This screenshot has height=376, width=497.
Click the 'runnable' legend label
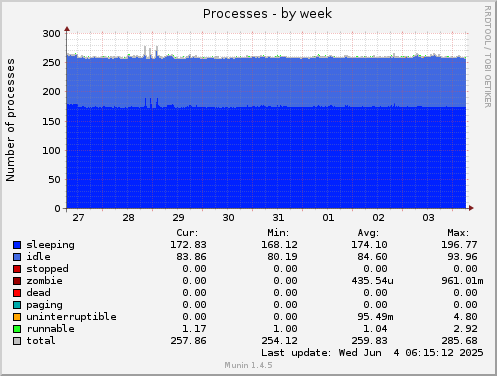click(51, 329)
